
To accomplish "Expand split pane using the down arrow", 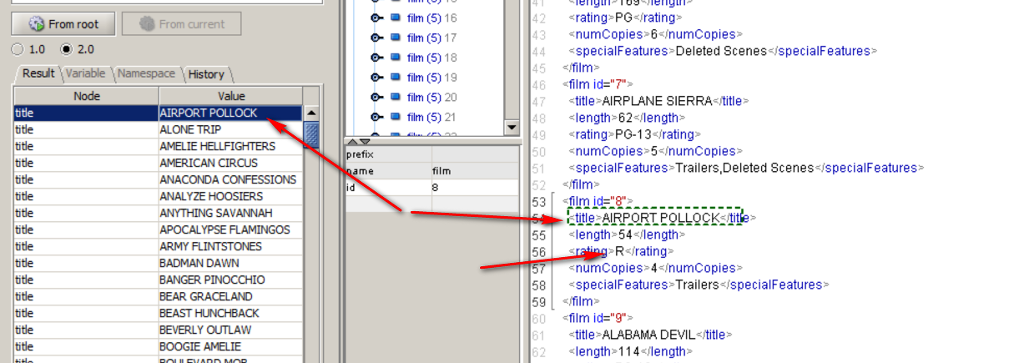I will [x=364, y=141].
